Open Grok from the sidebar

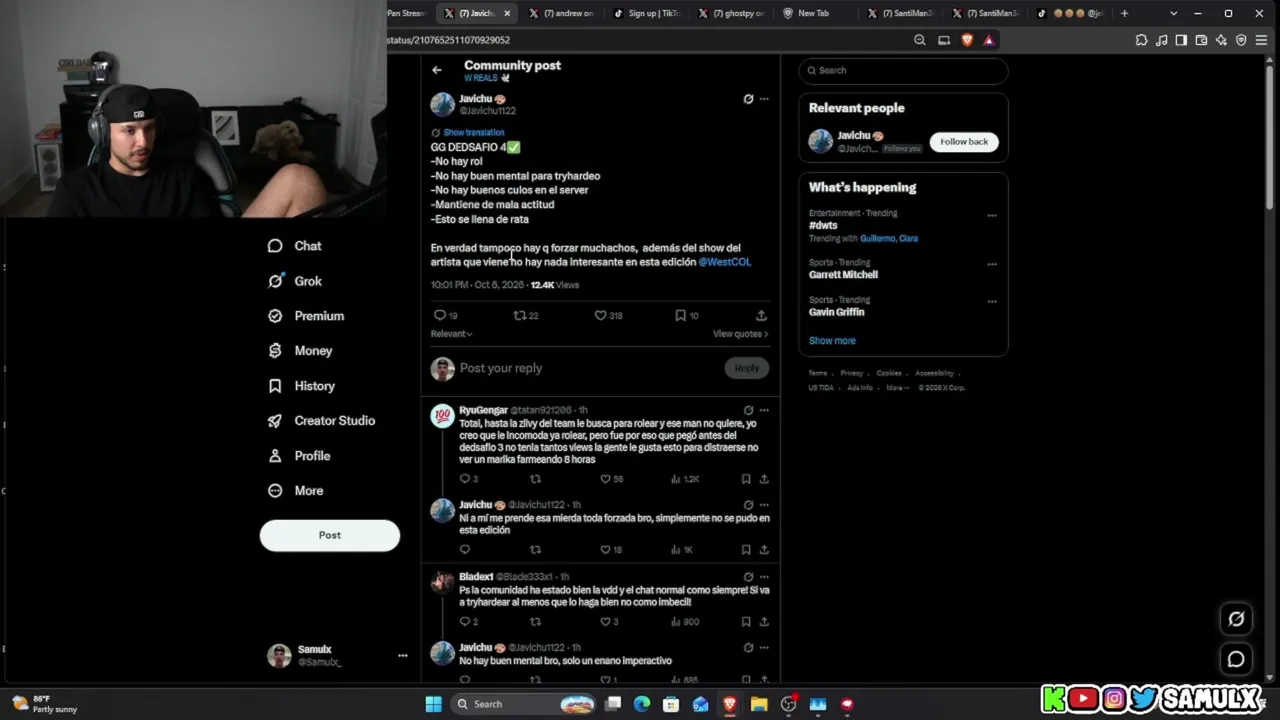point(295,281)
